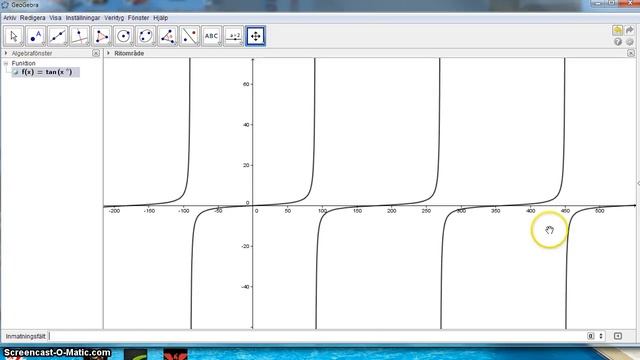Click the input help button at bottom right

coord(618,336)
